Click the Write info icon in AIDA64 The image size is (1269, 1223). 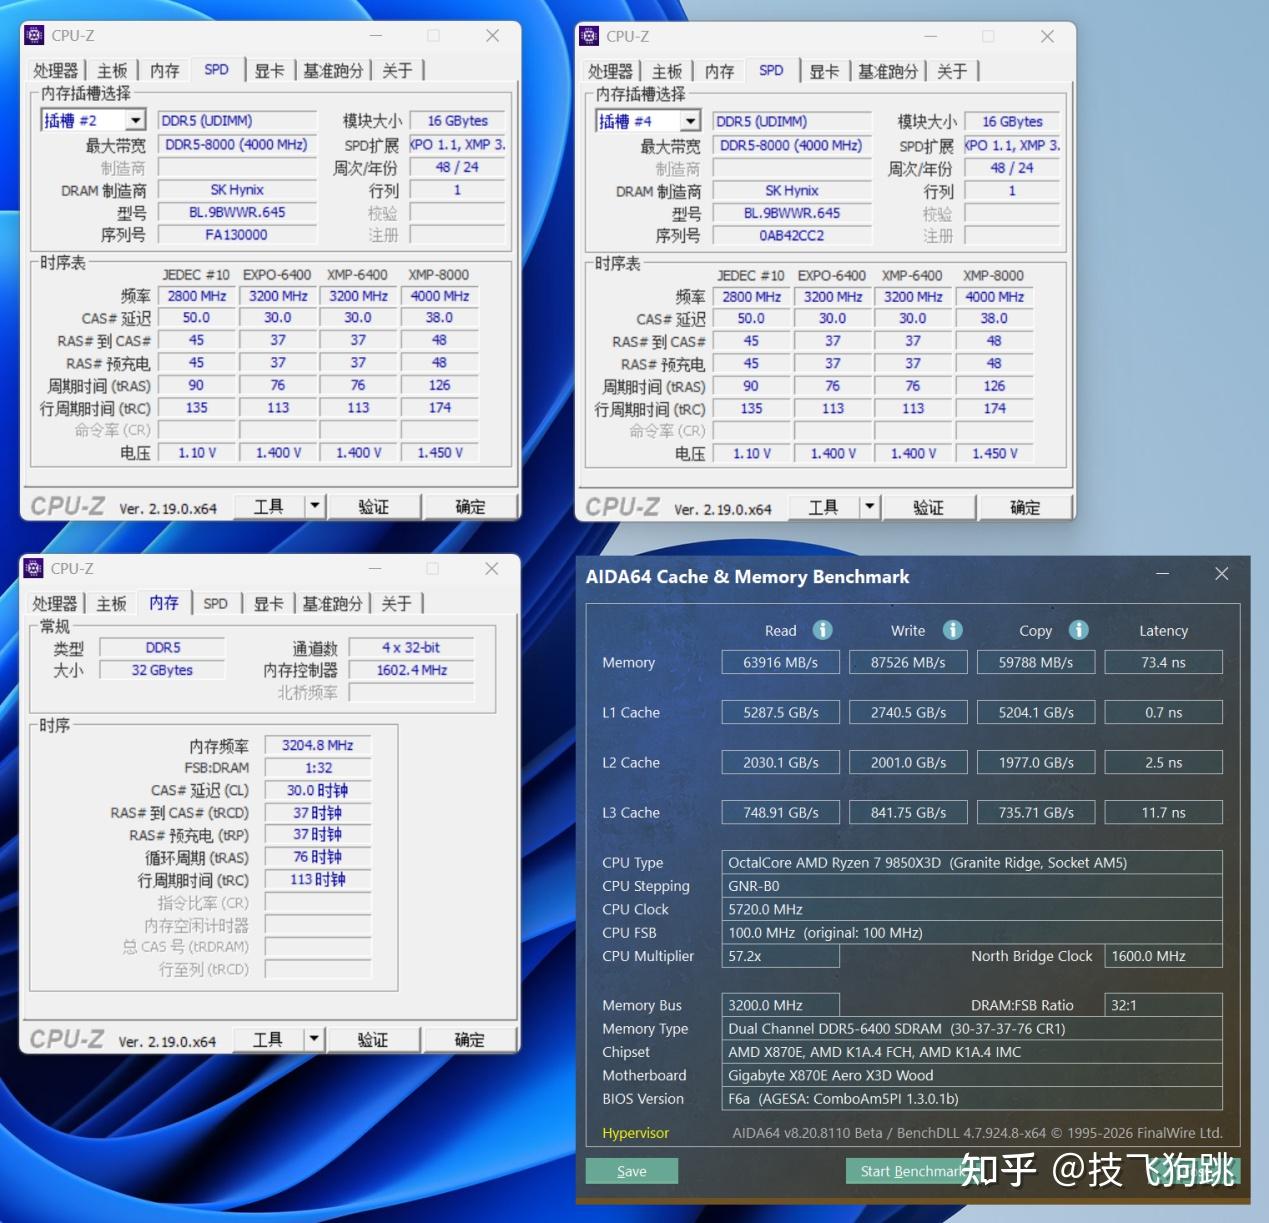952,630
